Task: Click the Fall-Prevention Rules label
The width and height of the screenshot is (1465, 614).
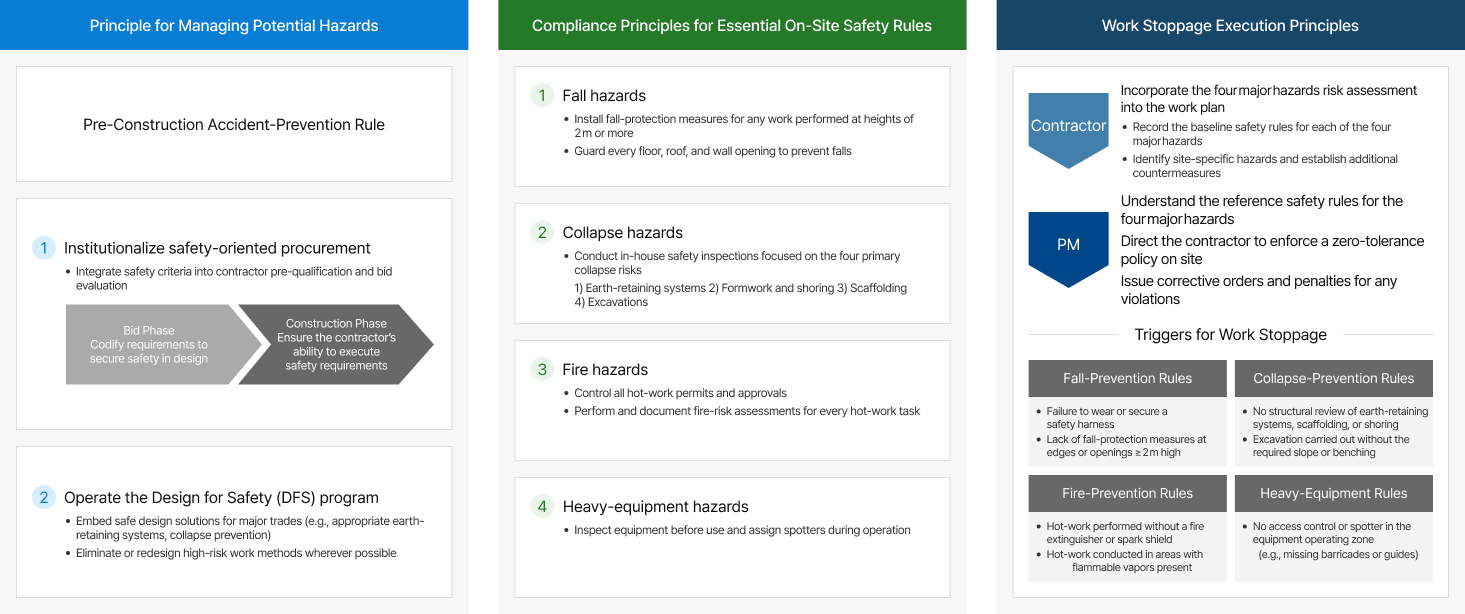Action: click(x=1127, y=378)
